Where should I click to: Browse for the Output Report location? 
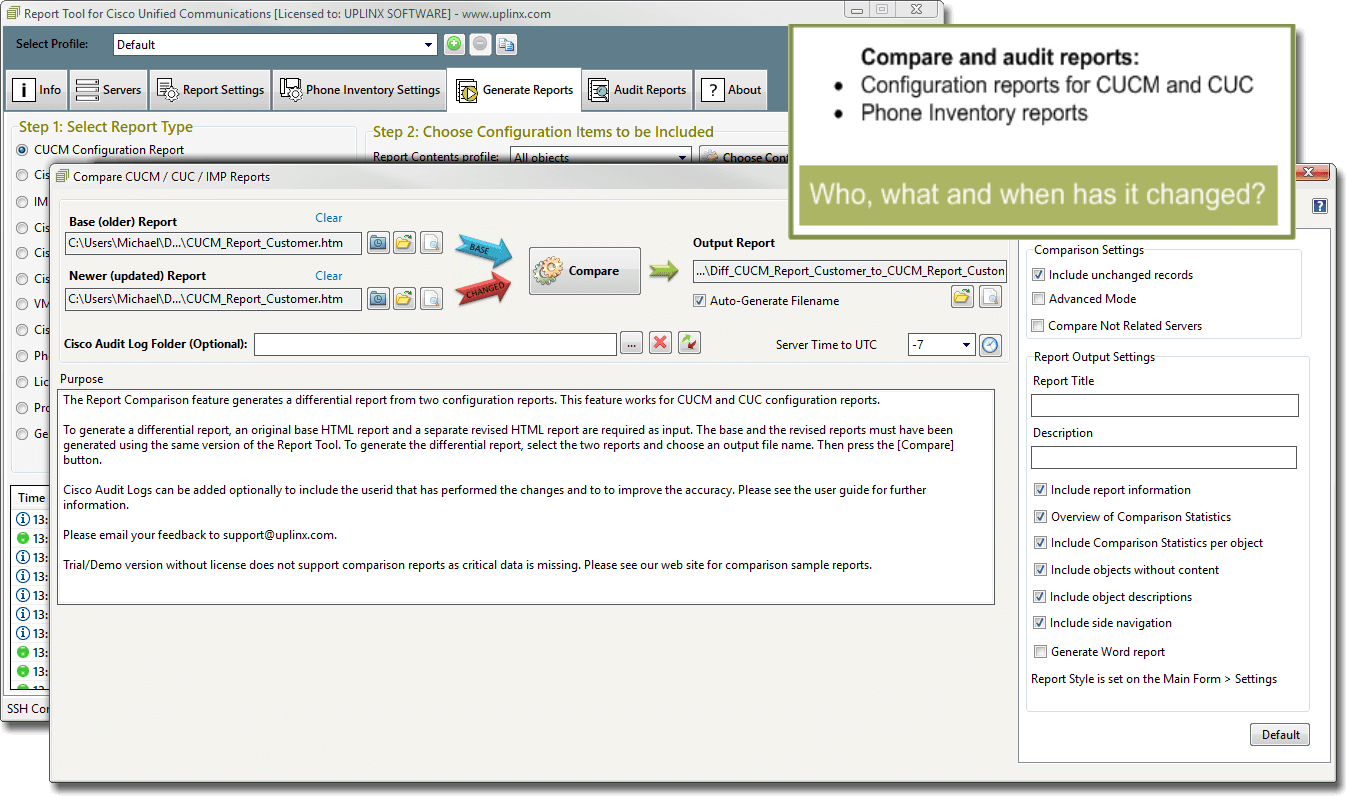(962, 296)
